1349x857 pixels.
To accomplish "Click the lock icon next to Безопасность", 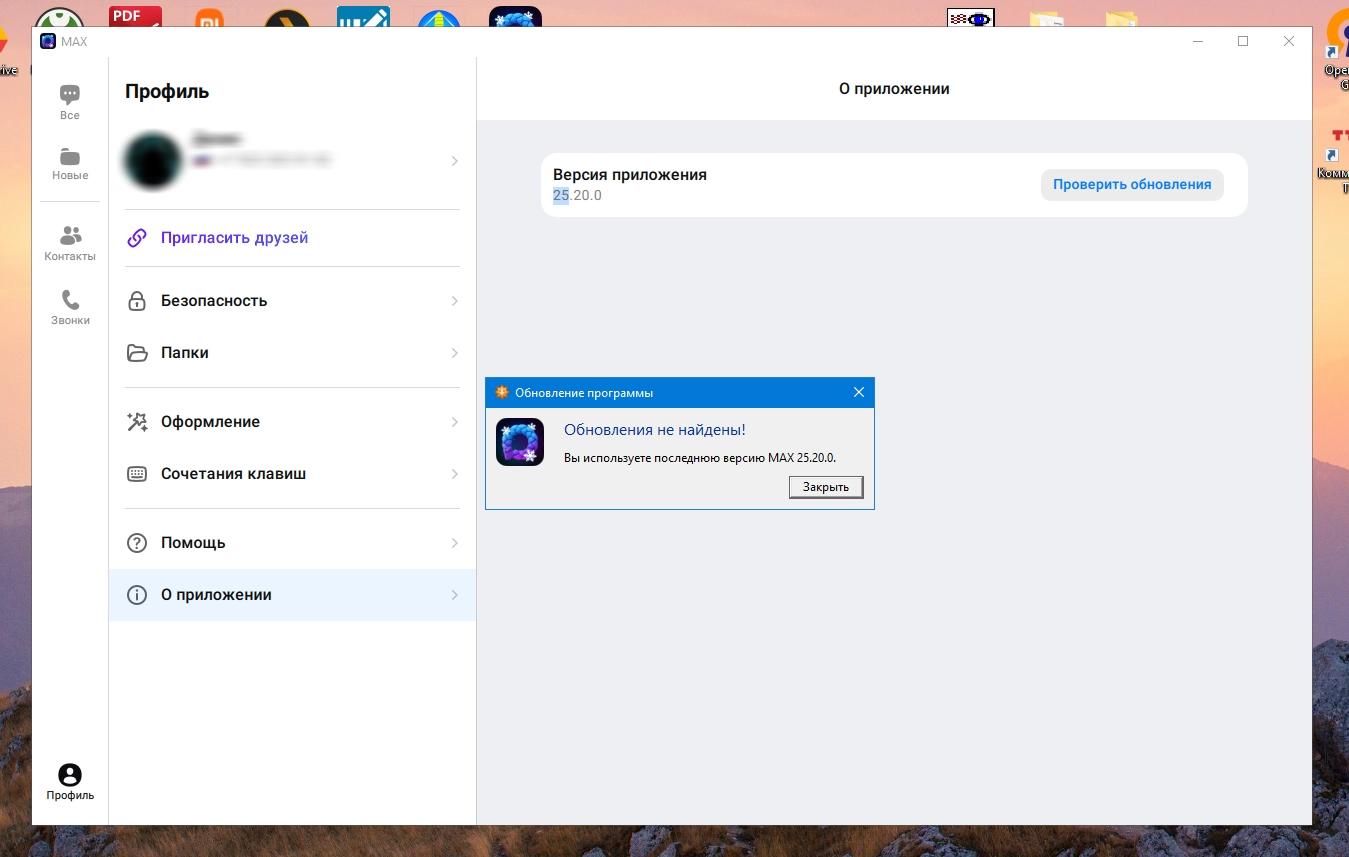I will pos(137,301).
